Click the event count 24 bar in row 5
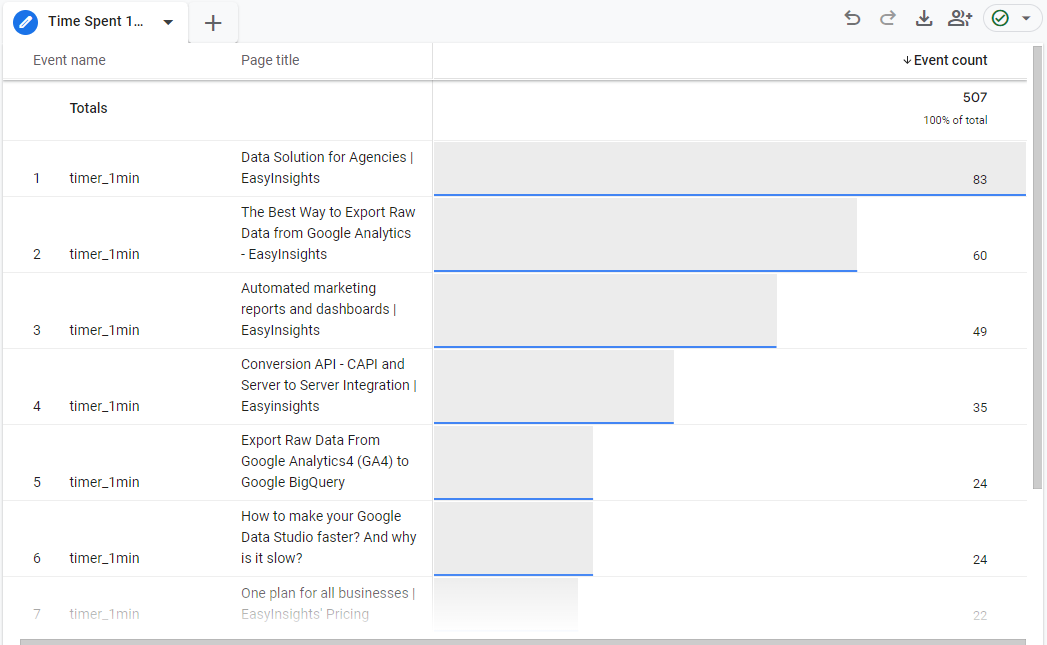Image resolution: width=1047 pixels, height=645 pixels. (x=513, y=462)
